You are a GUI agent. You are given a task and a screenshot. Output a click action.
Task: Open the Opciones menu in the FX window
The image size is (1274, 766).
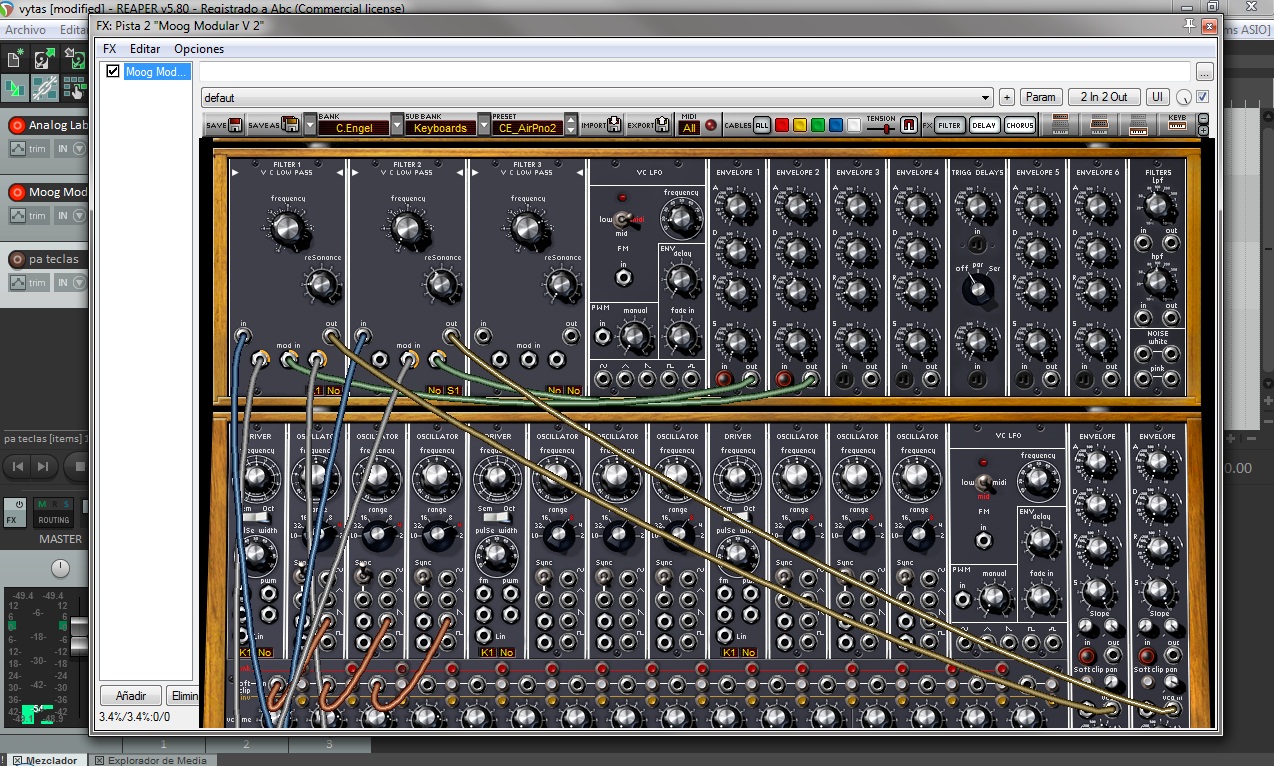click(199, 49)
